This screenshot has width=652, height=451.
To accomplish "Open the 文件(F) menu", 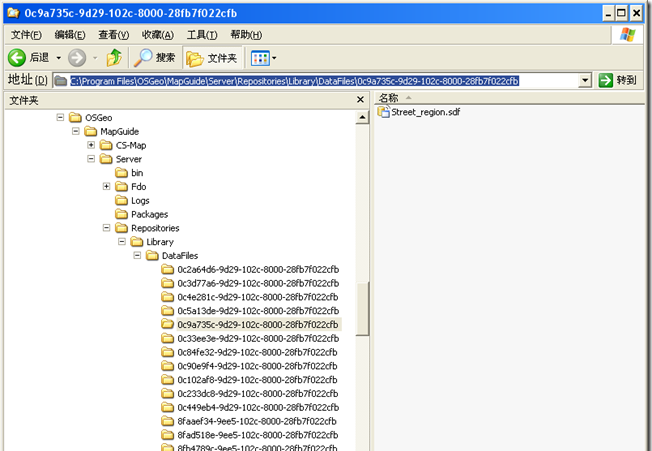I will (x=26, y=35).
